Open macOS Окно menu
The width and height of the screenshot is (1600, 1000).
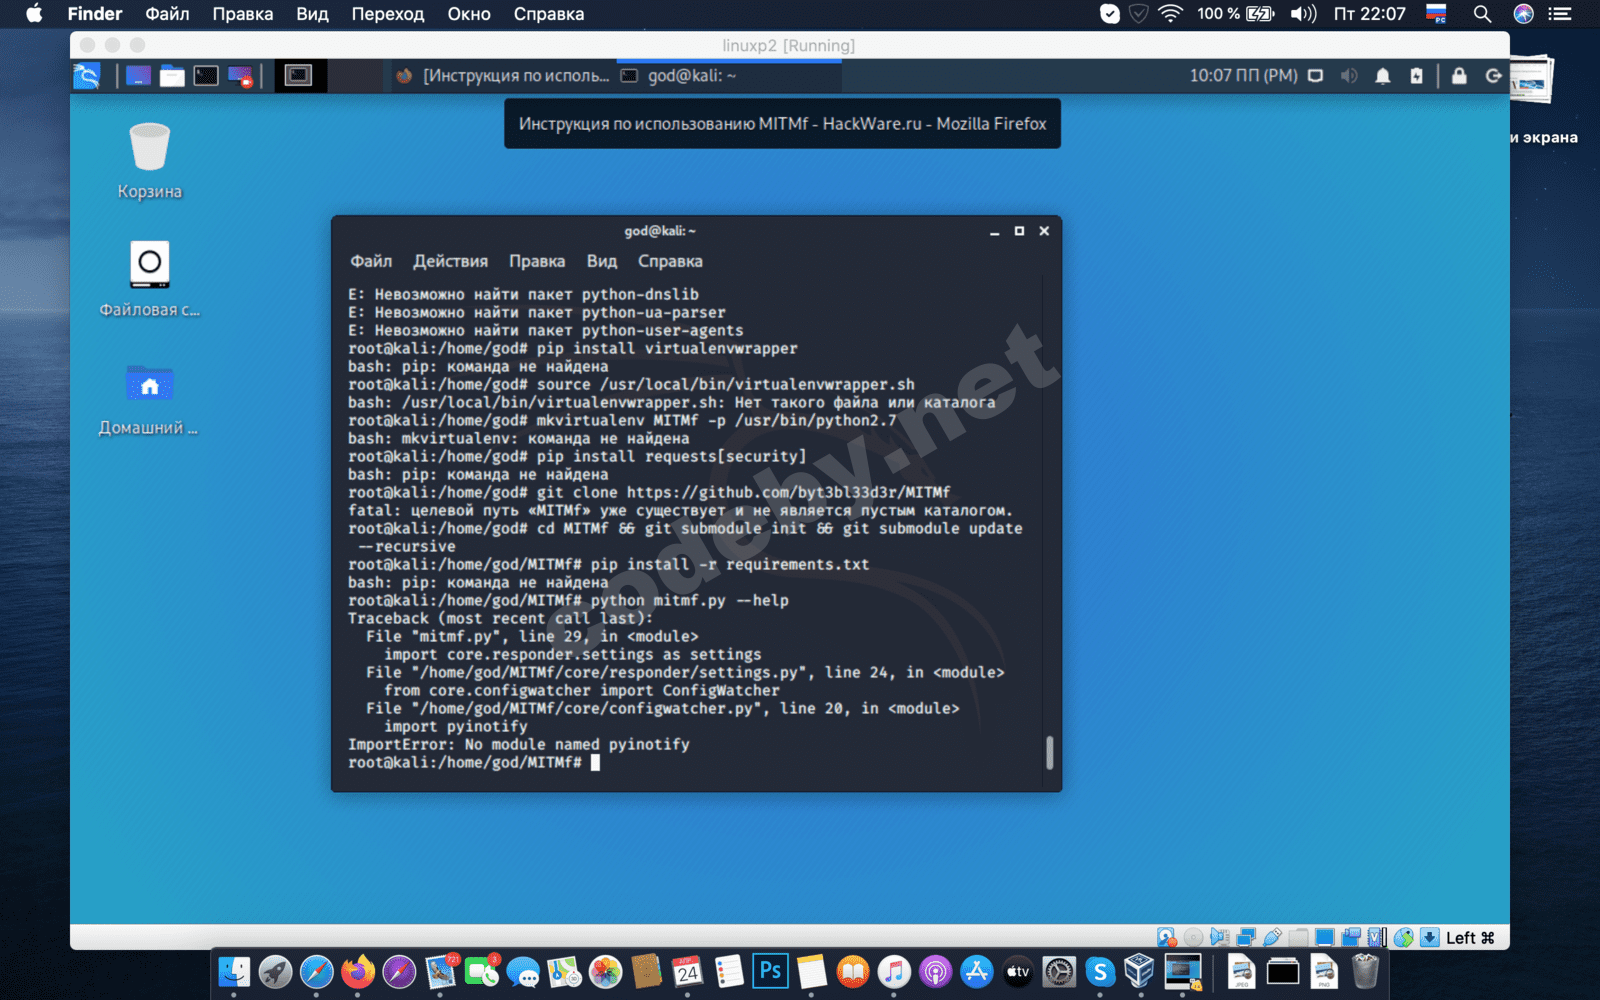coord(469,14)
